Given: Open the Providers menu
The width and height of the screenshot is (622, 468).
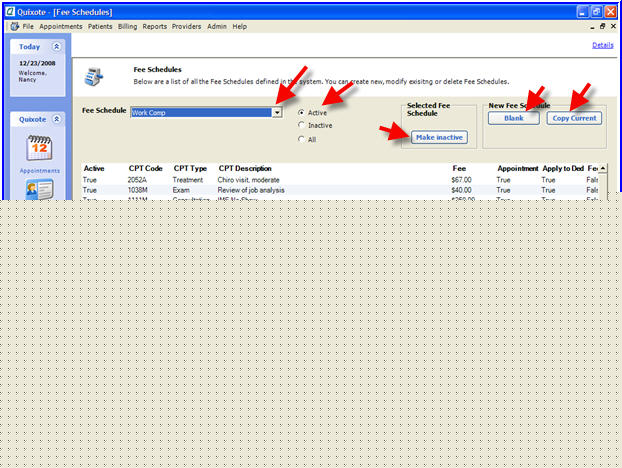Looking at the screenshot, I should pos(186,27).
